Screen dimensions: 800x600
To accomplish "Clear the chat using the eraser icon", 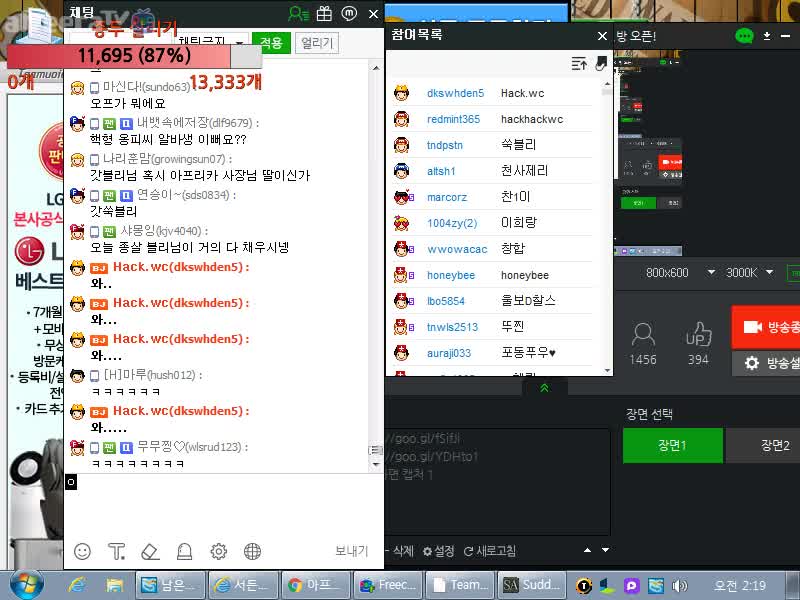I will pos(152,551).
